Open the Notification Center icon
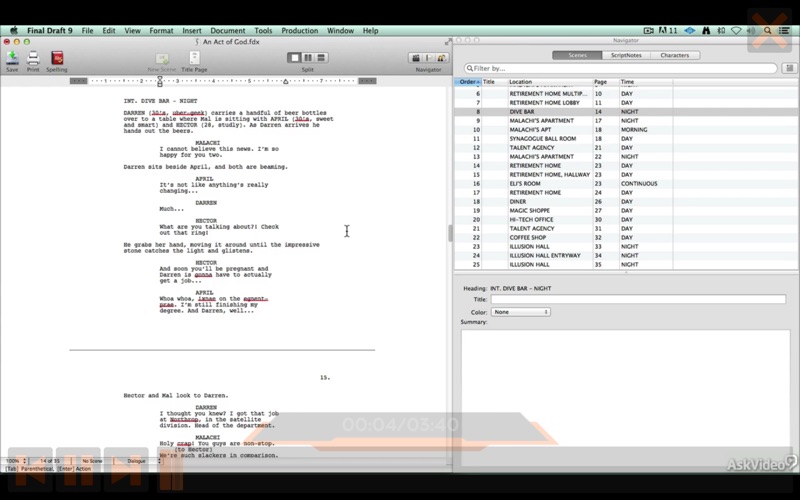Viewport: 800px width, 500px height. (x=784, y=31)
